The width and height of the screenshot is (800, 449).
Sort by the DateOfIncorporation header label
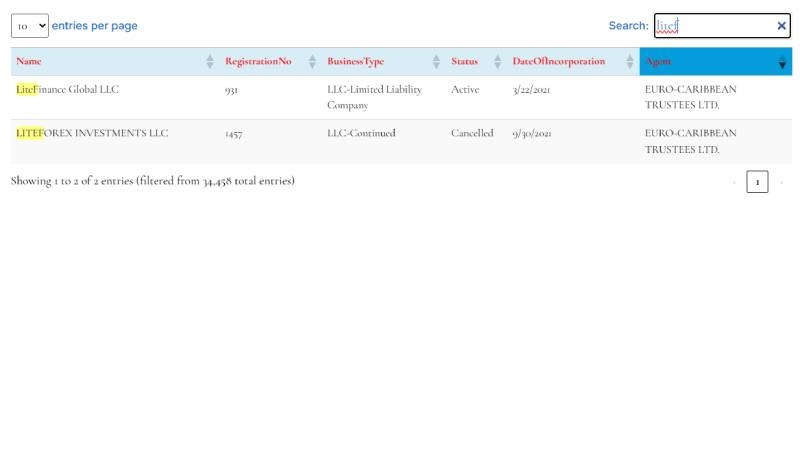pyautogui.click(x=558, y=62)
